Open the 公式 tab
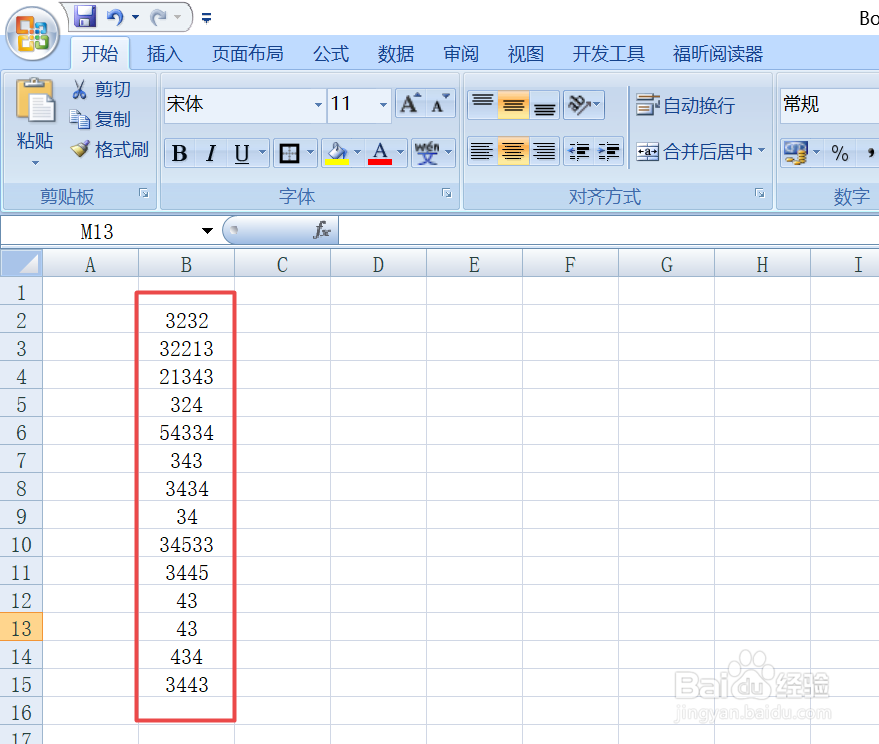The image size is (879, 744). pos(331,54)
